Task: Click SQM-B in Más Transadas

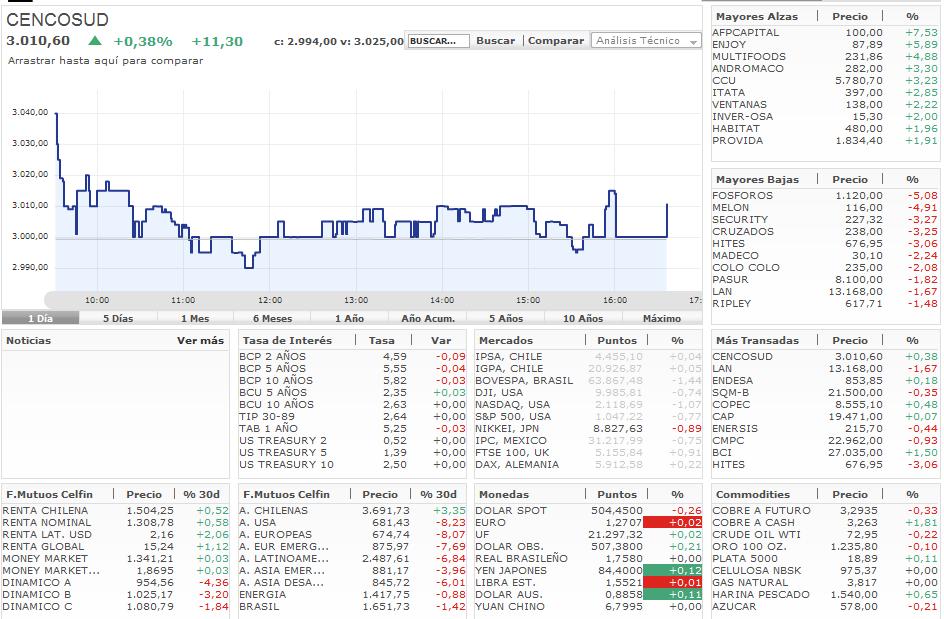Action: (x=731, y=393)
